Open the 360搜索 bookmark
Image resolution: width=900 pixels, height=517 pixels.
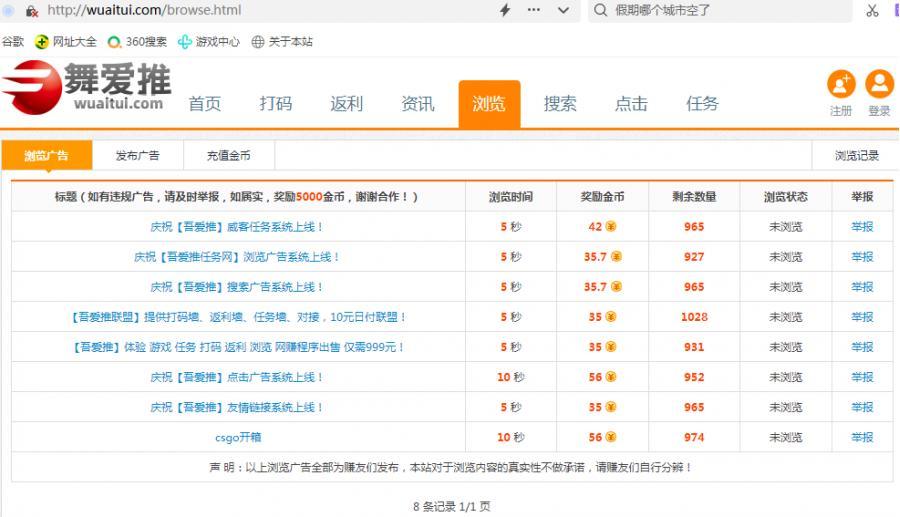(x=137, y=41)
